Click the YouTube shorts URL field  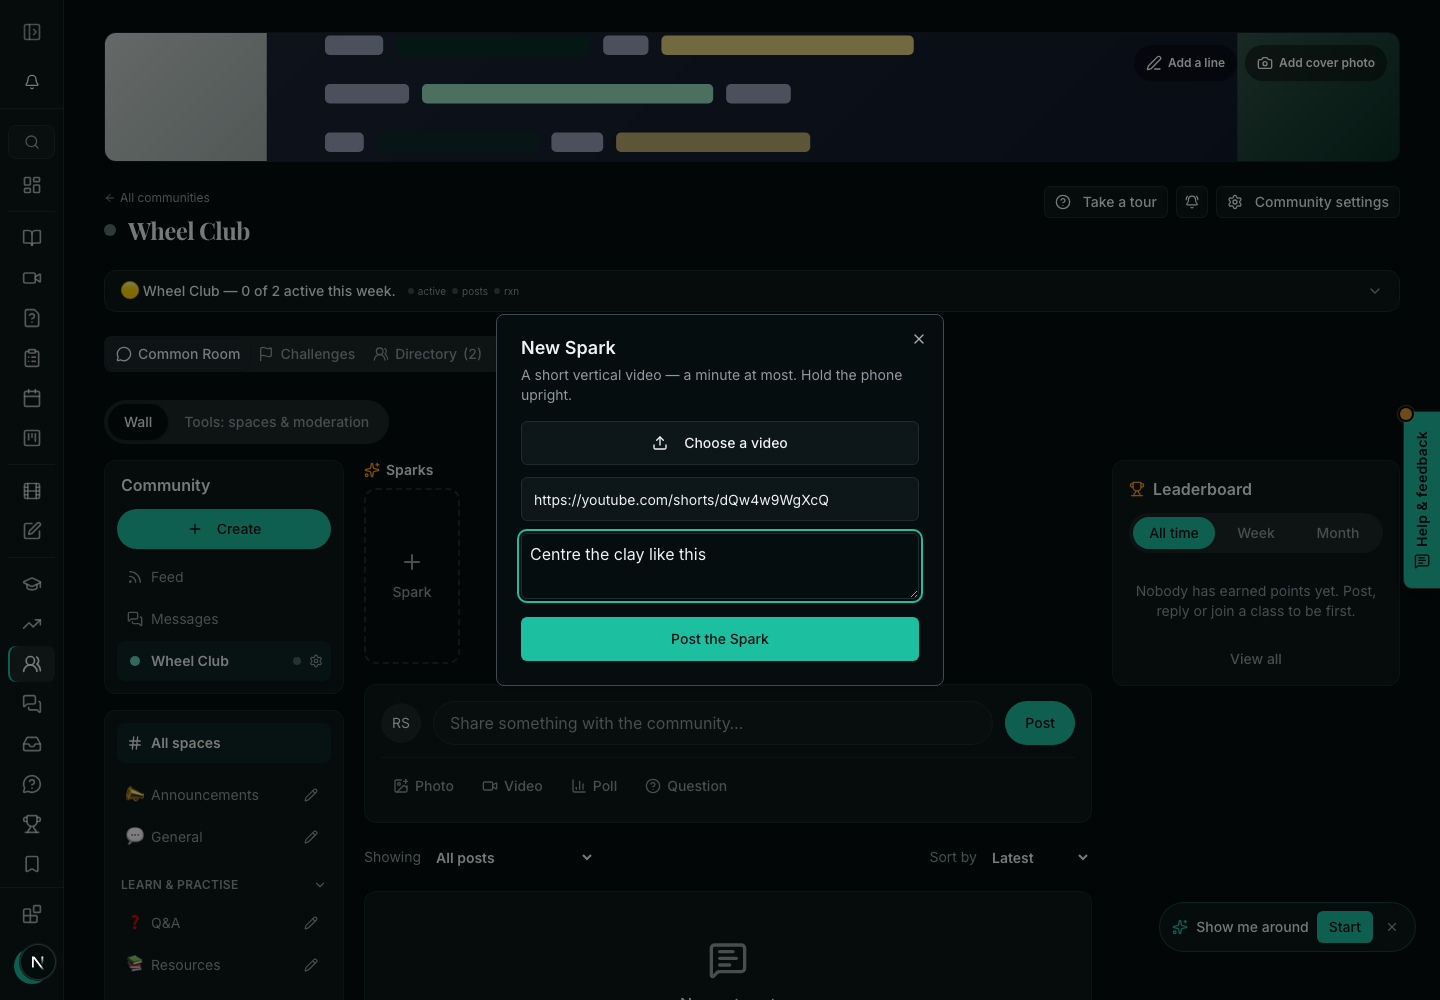720,499
